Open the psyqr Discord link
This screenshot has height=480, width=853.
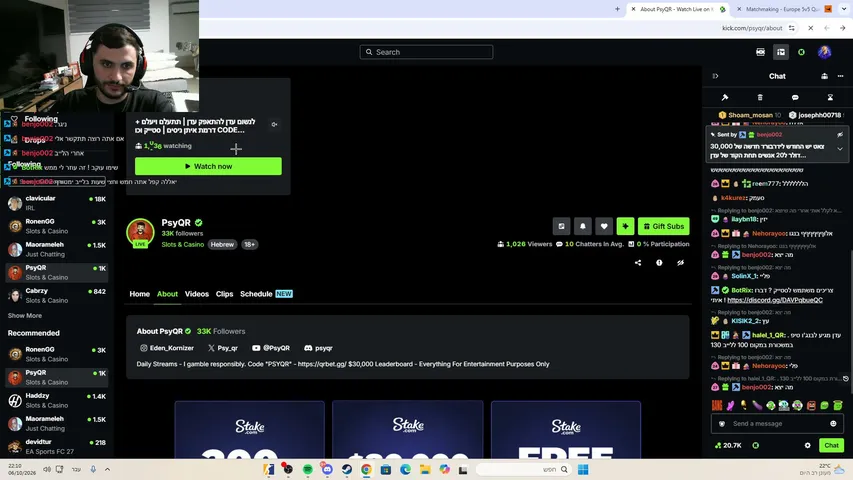point(318,348)
